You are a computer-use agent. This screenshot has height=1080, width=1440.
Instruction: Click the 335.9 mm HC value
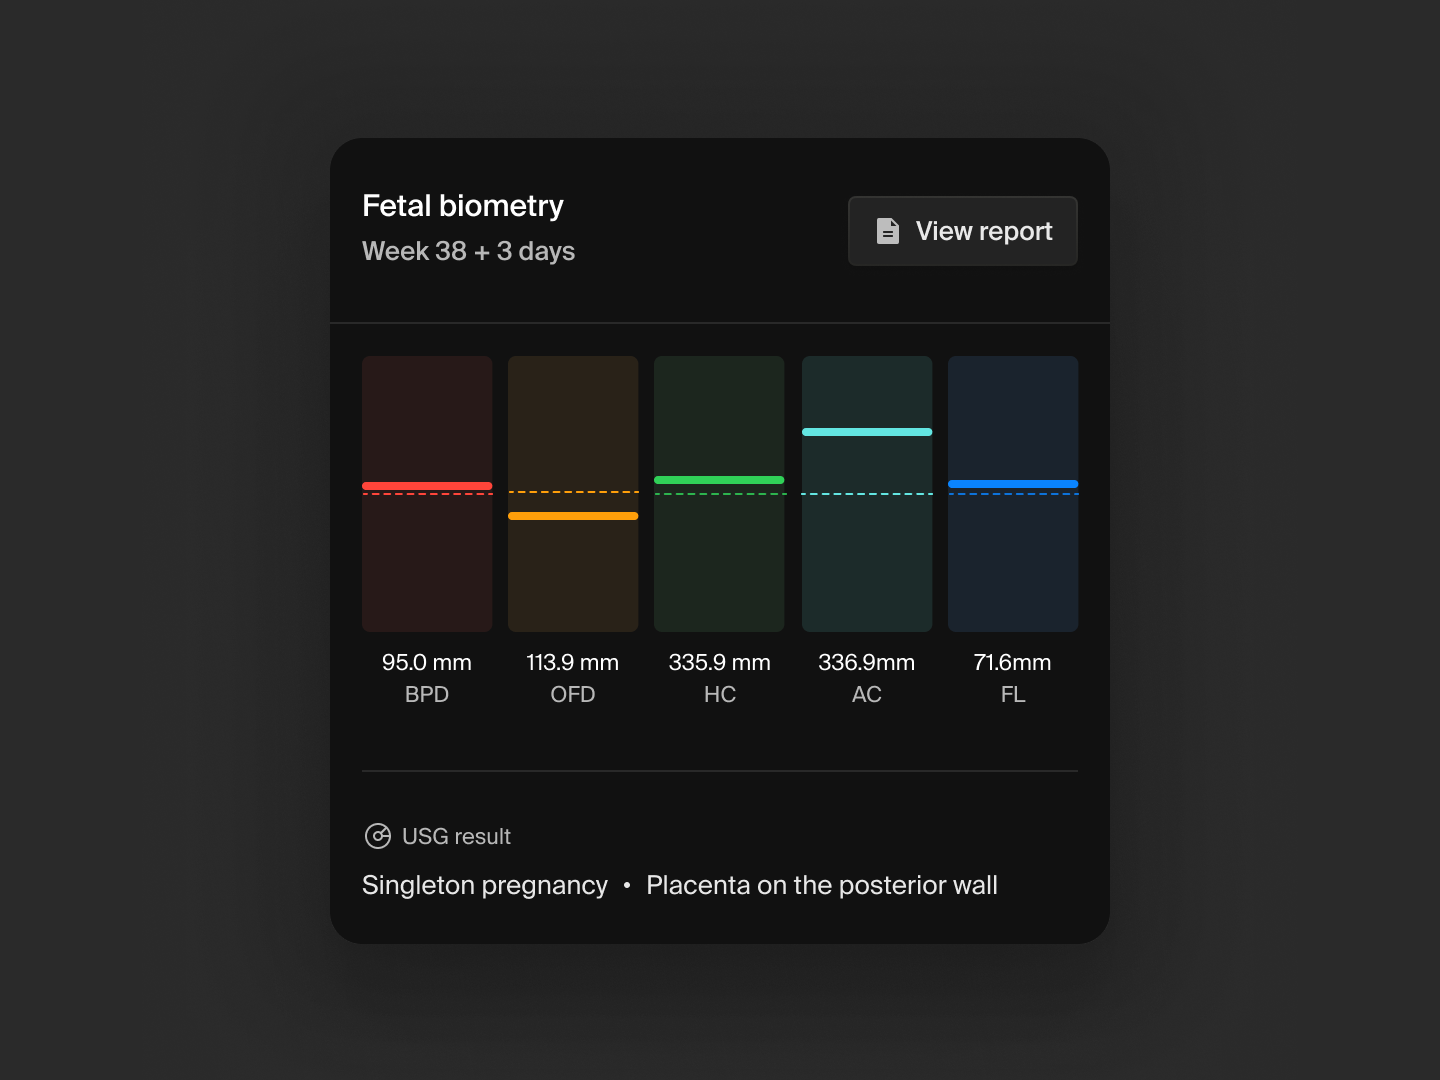[x=719, y=662]
